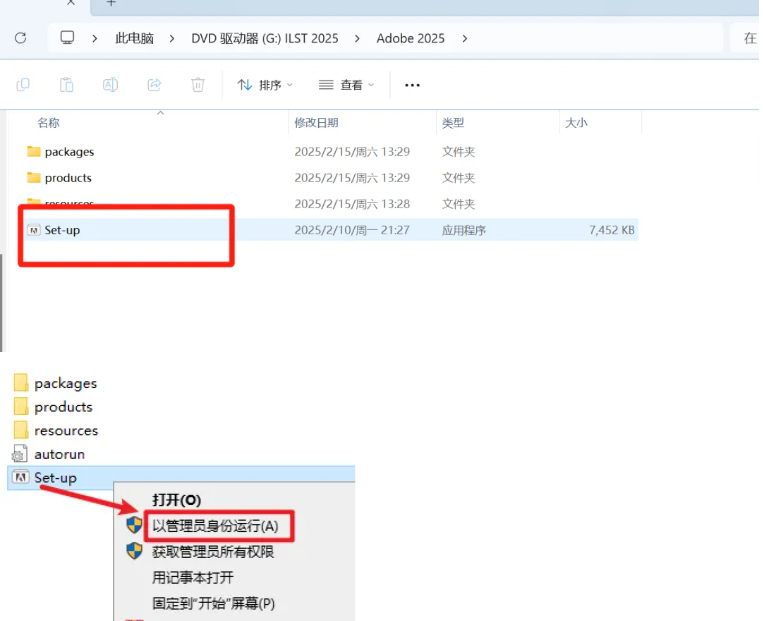Click the rename icon in toolbar
This screenshot has height=621, width=763.
coord(110,85)
